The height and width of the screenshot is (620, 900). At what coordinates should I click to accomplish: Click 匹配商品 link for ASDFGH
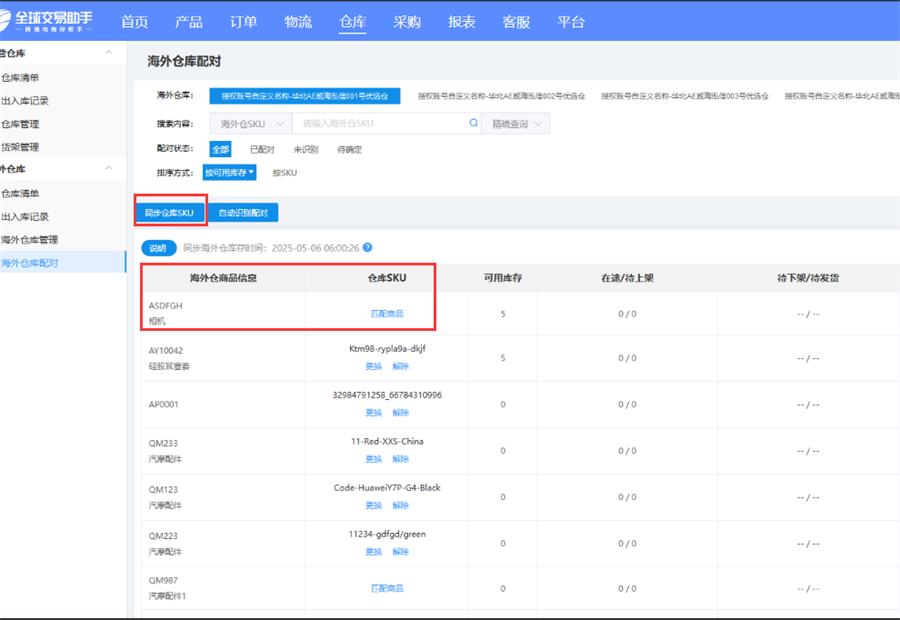[x=387, y=313]
